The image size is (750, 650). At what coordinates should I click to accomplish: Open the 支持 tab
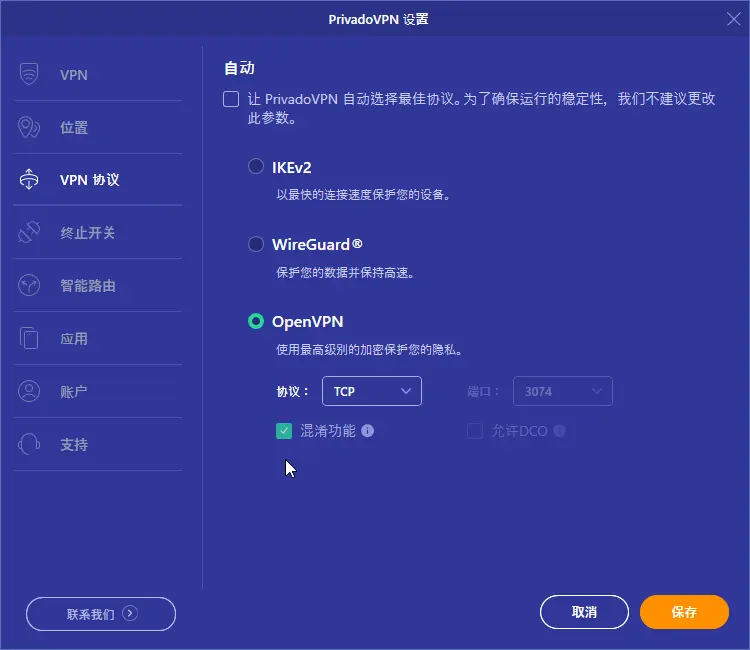(x=98, y=444)
